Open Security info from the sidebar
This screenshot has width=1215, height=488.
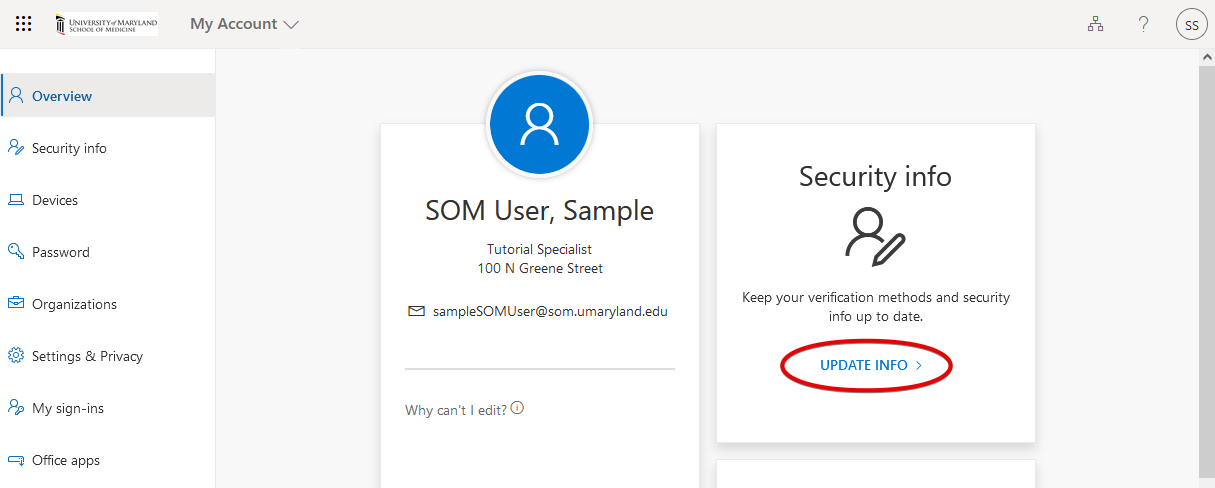tap(69, 148)
